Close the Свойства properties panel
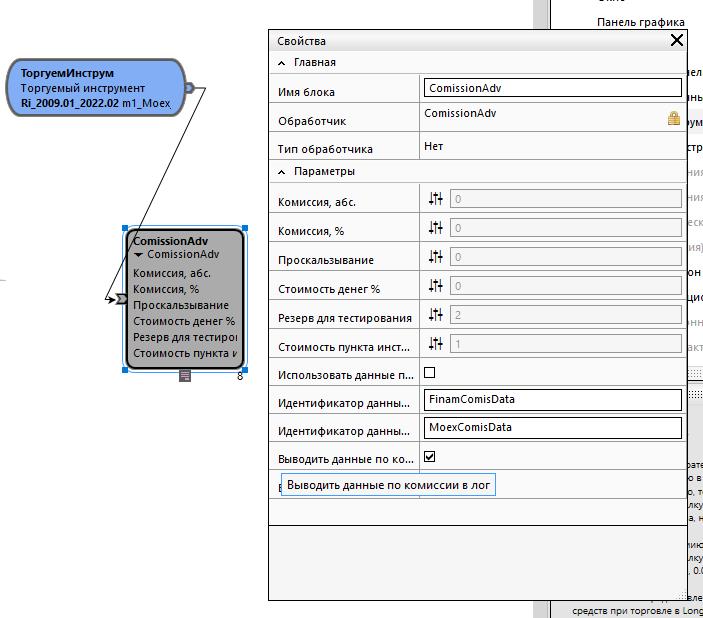 (677, 40)
